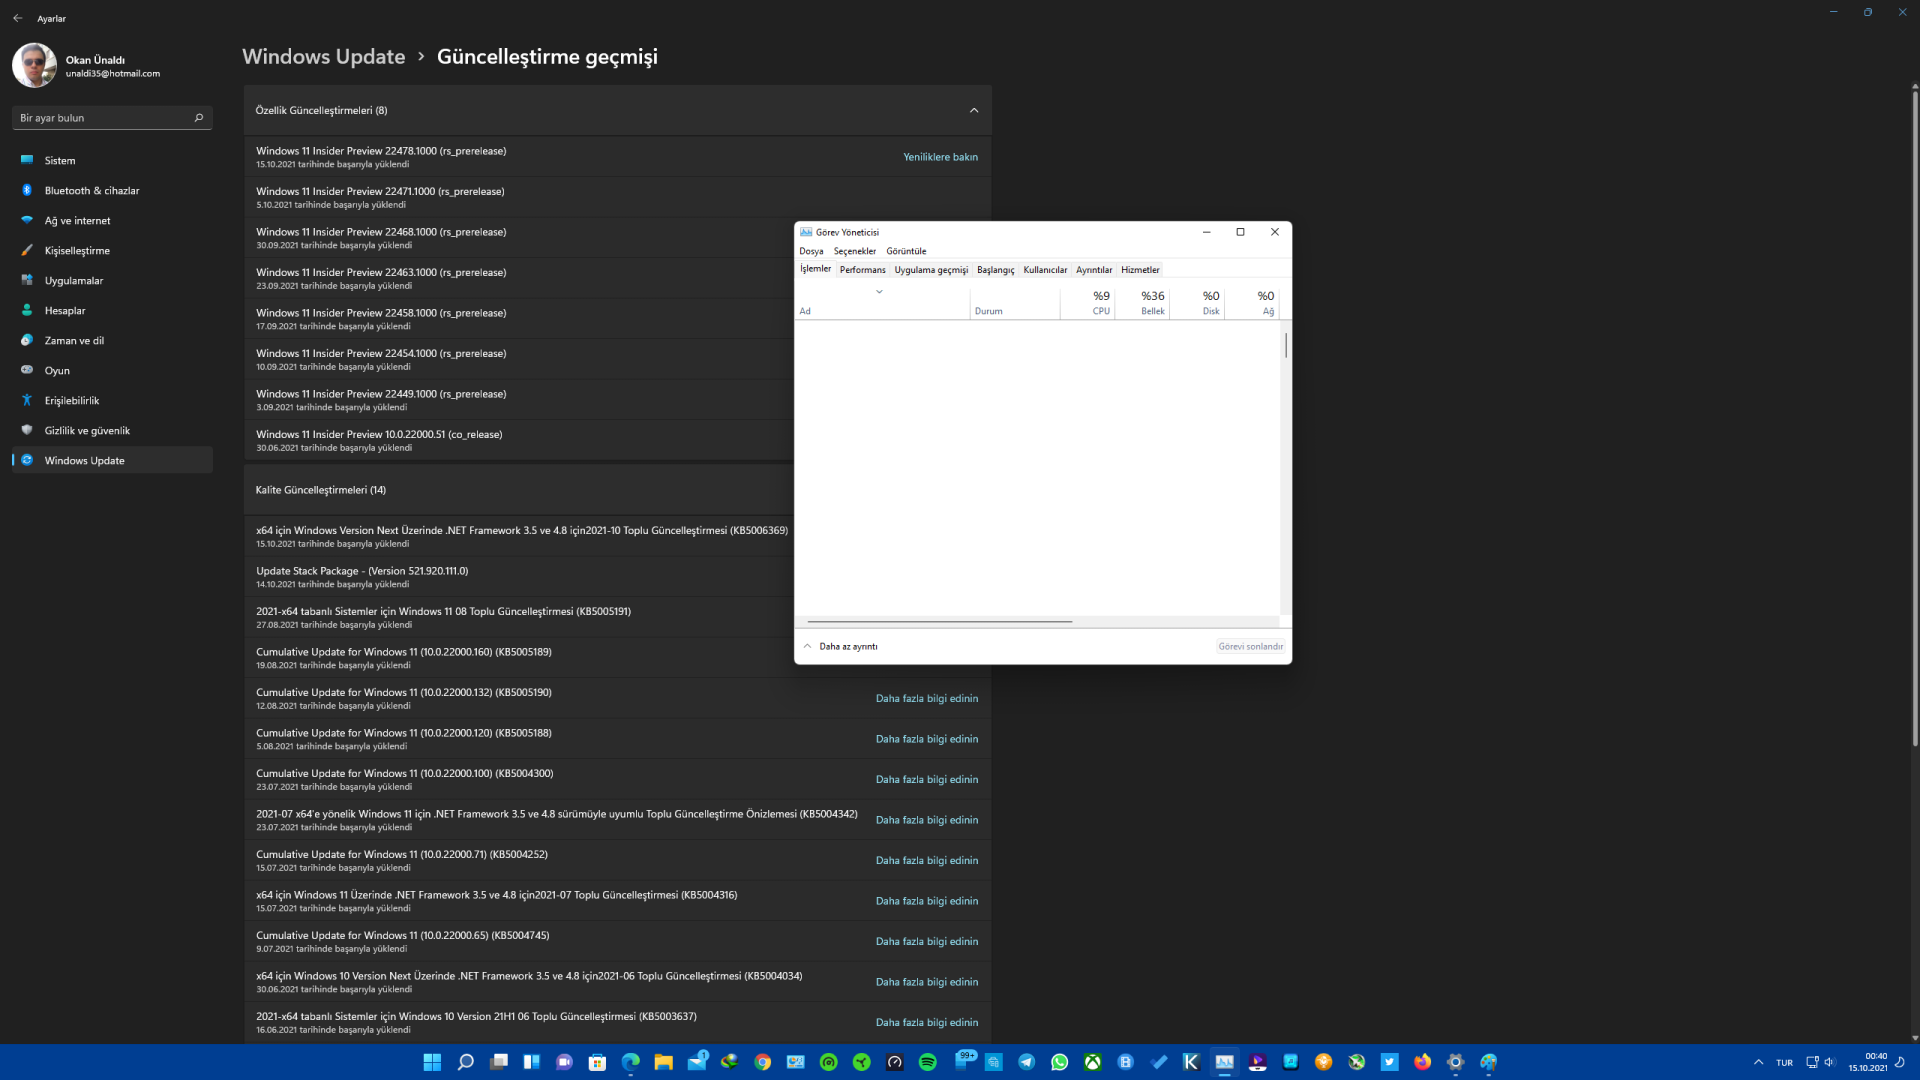Image resolution: width=1920 pixels, height=1080 pixels.
Task: Open Telegram from the taskbar
Action: click(x=1026, y=1062)
